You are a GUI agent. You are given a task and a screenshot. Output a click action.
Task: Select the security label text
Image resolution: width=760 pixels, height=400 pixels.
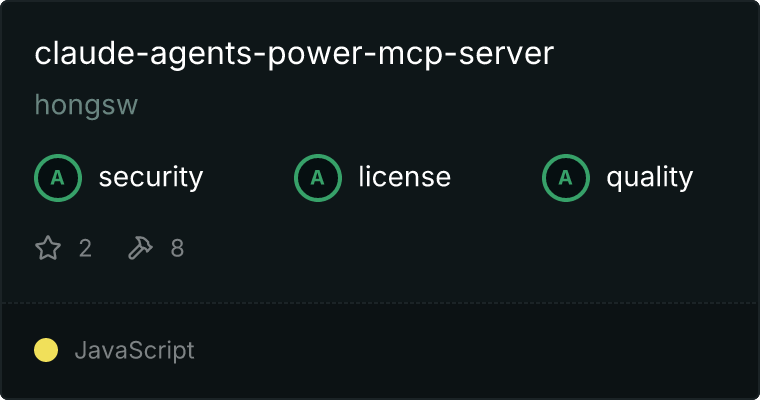tap(151, 177)
